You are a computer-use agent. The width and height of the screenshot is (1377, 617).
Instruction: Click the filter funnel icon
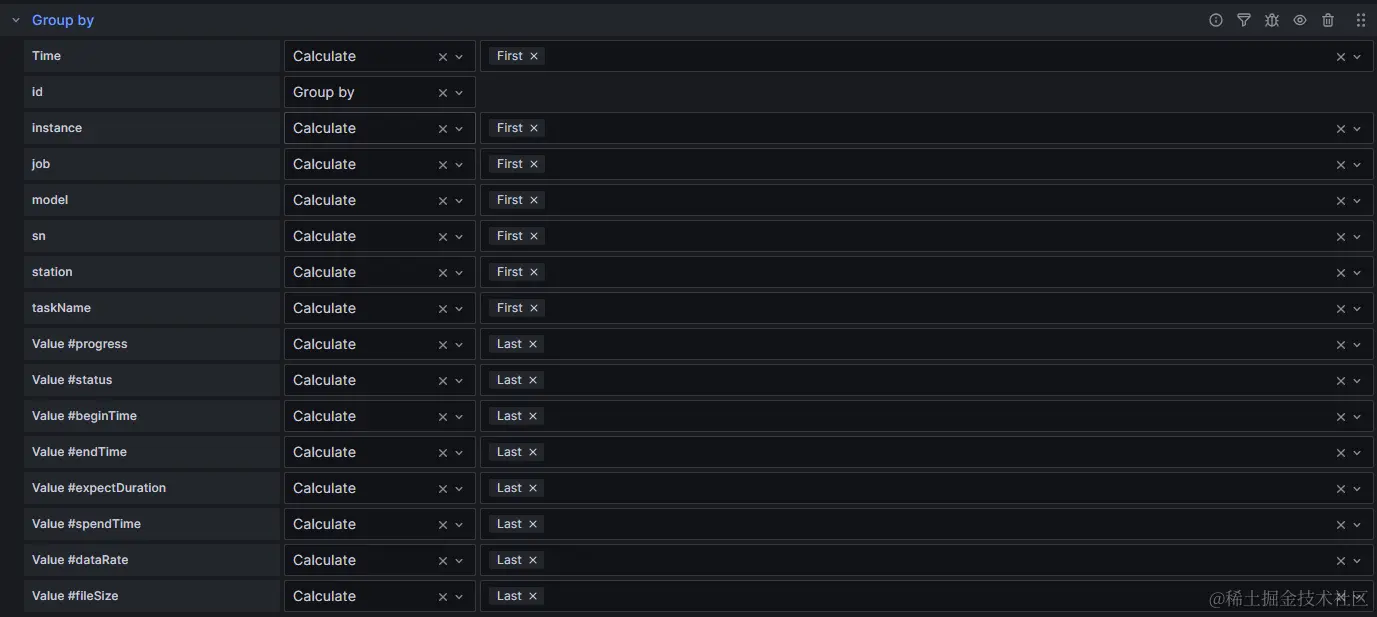pos(1243,20)
